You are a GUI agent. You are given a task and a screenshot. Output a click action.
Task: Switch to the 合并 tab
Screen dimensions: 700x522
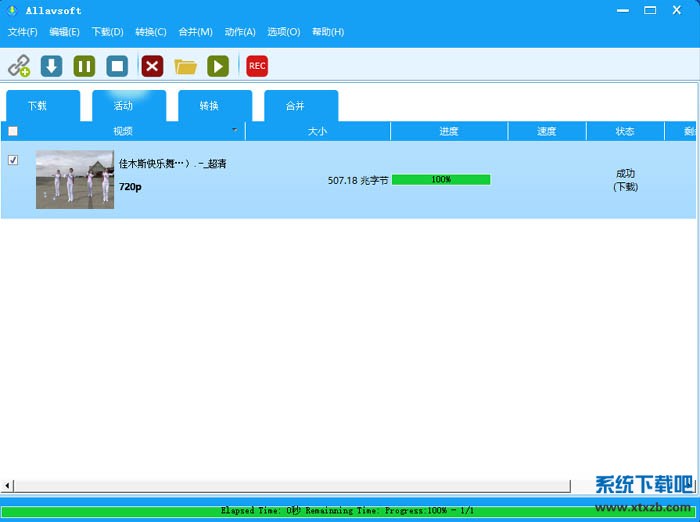click(295, 106)
